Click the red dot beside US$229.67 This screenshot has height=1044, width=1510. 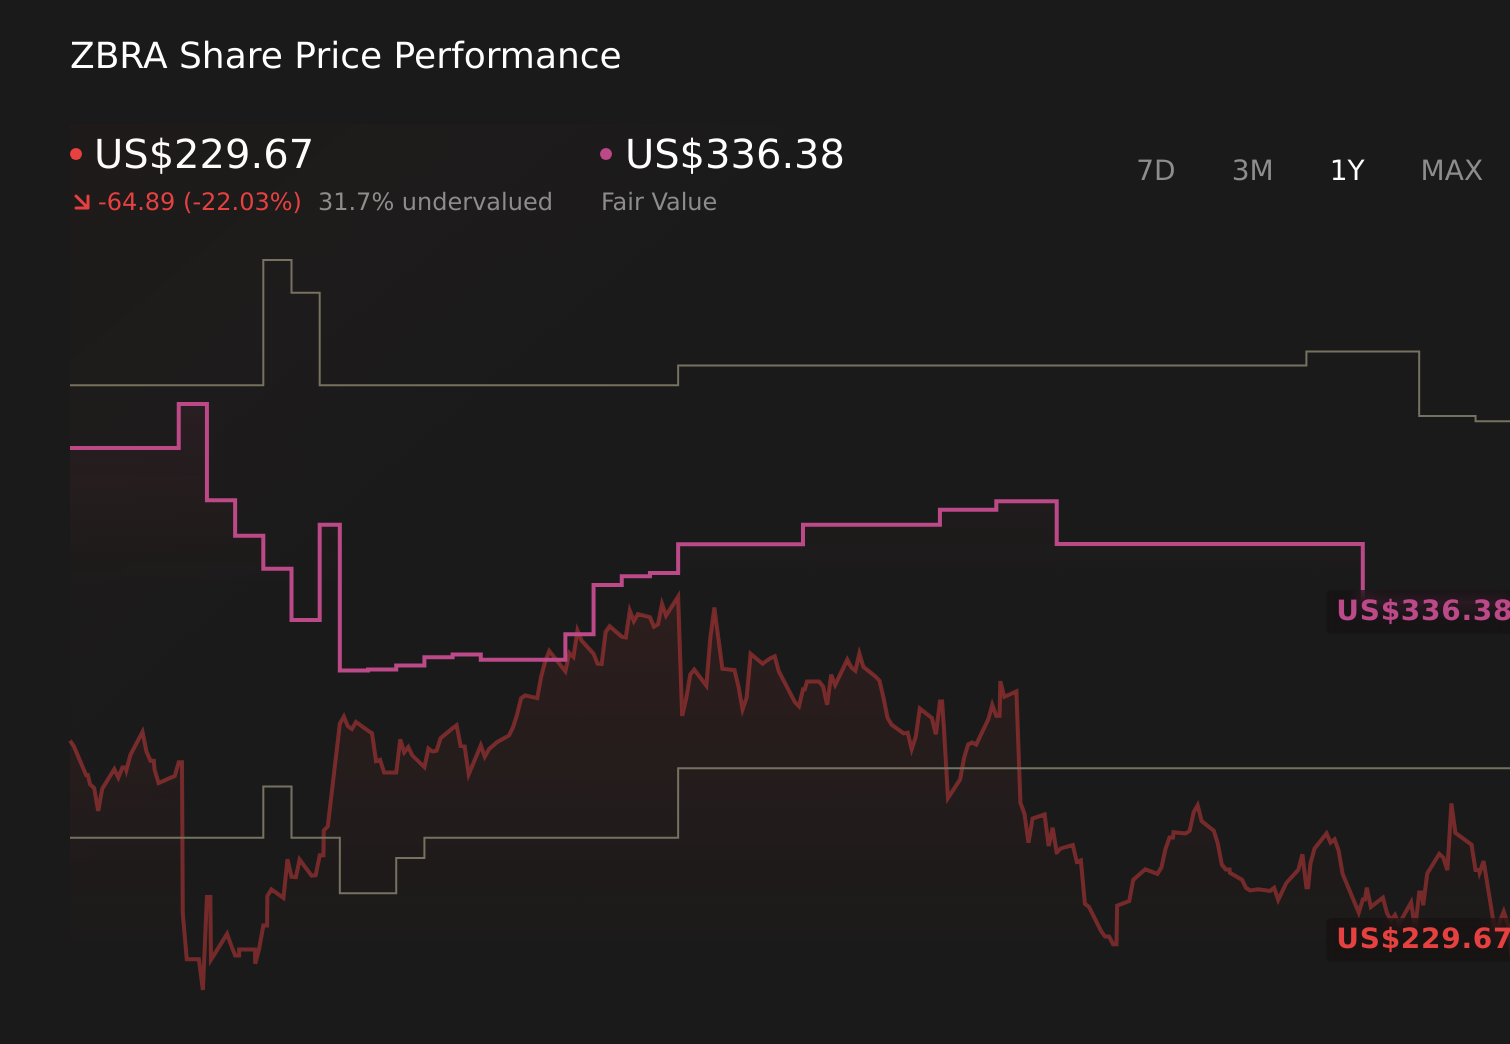click(76, 154)
